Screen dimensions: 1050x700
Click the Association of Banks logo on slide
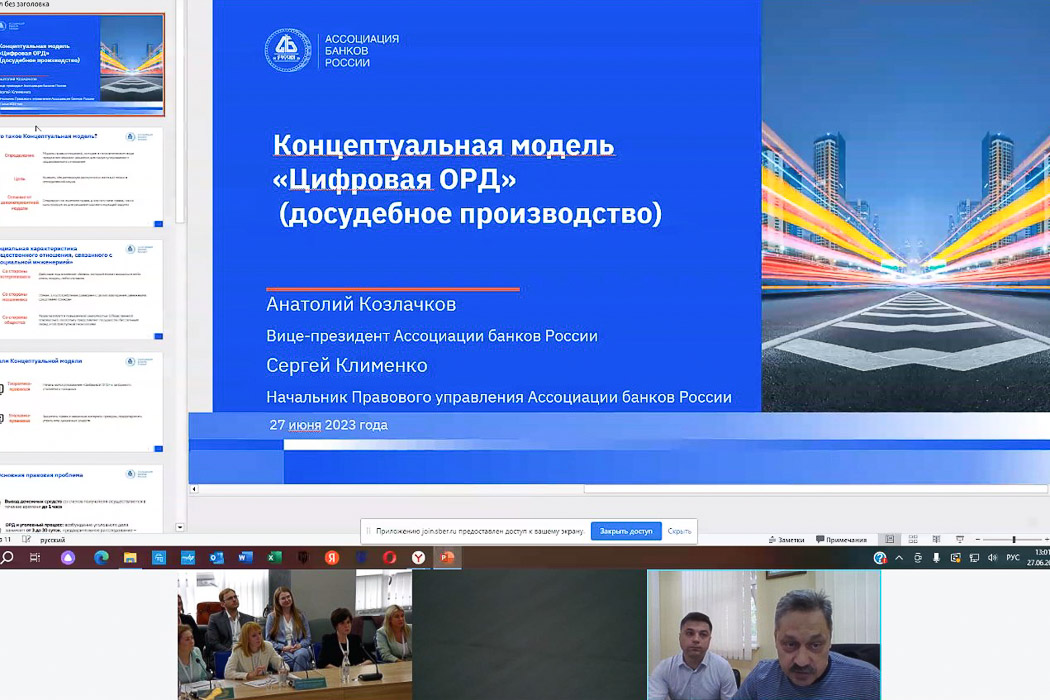(331, 50)
